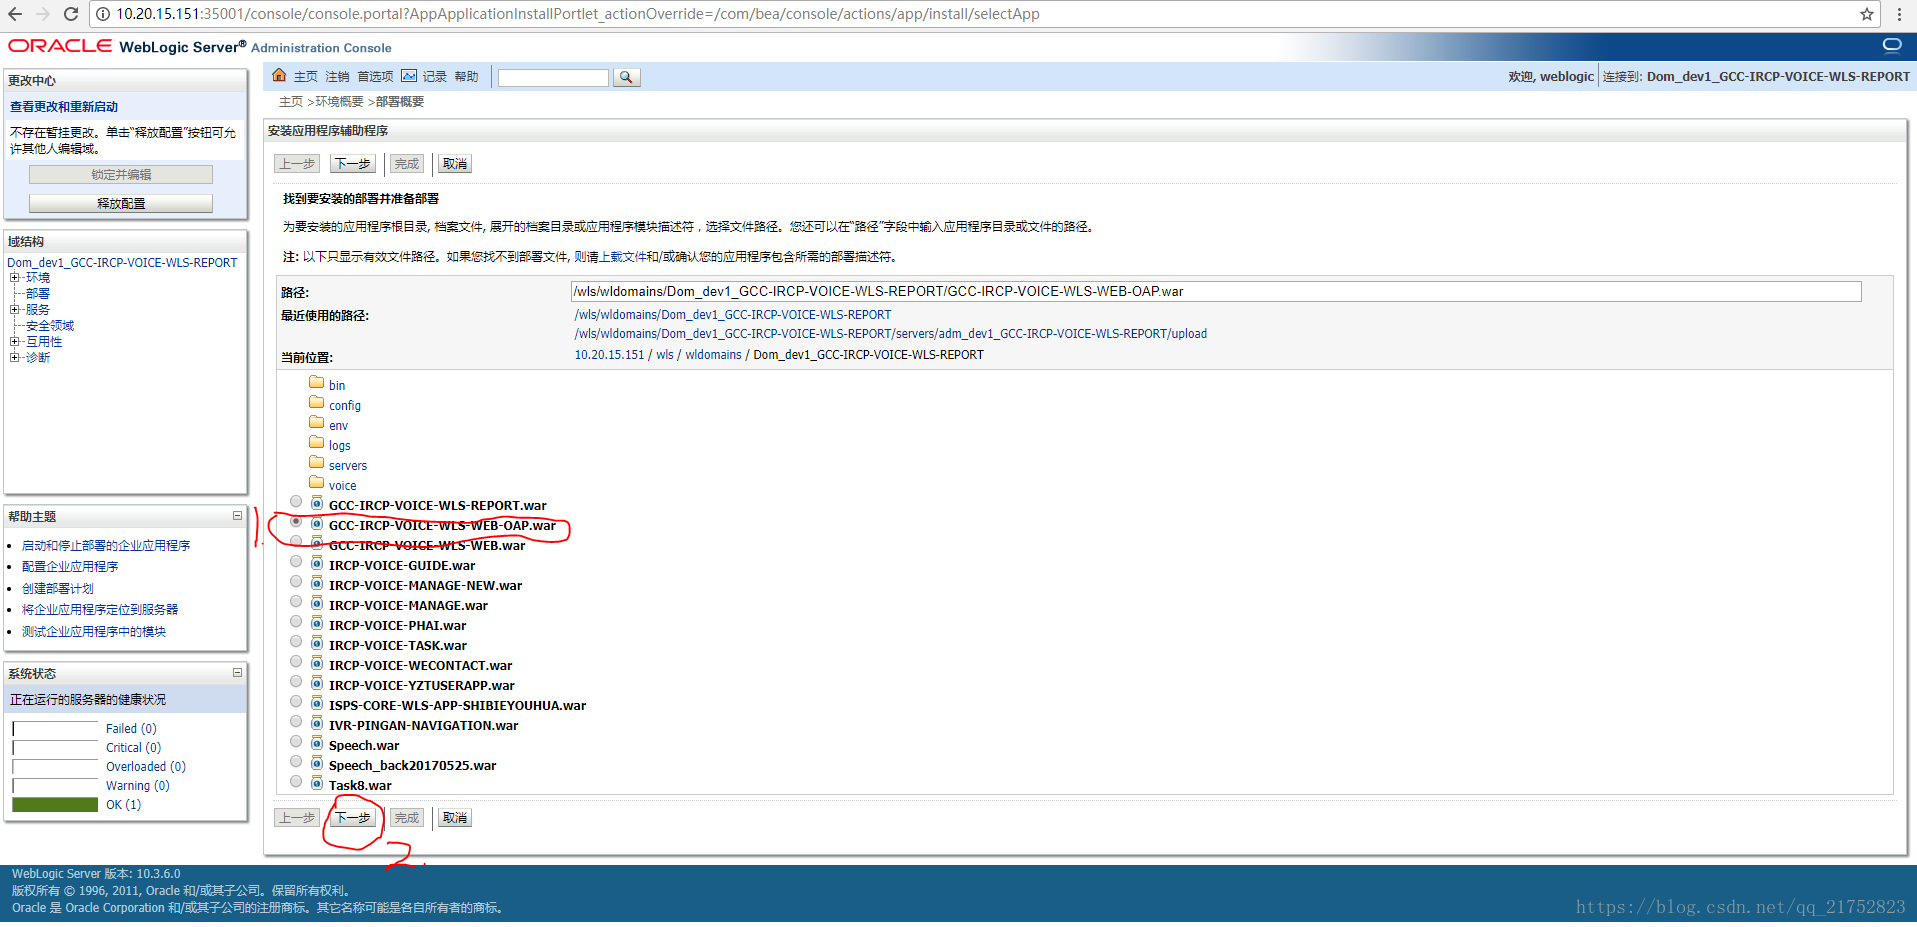
Task: Open 安全领域 in domain tree
Action: [x=50, y=326]
